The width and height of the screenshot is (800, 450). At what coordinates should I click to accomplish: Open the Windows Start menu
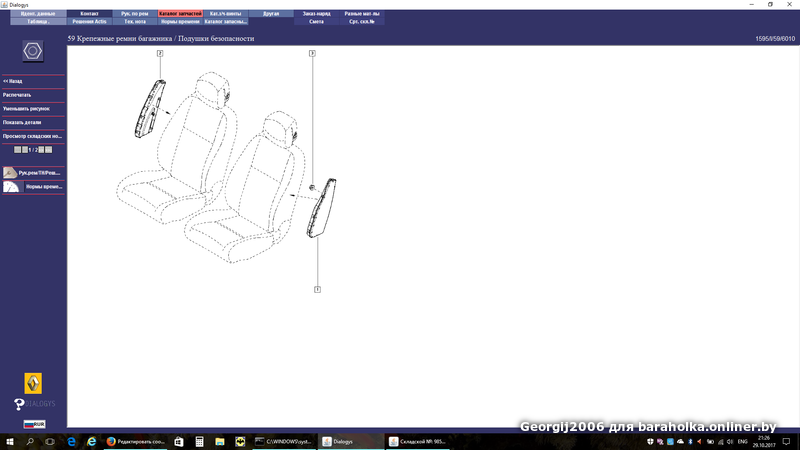point(10,442)
